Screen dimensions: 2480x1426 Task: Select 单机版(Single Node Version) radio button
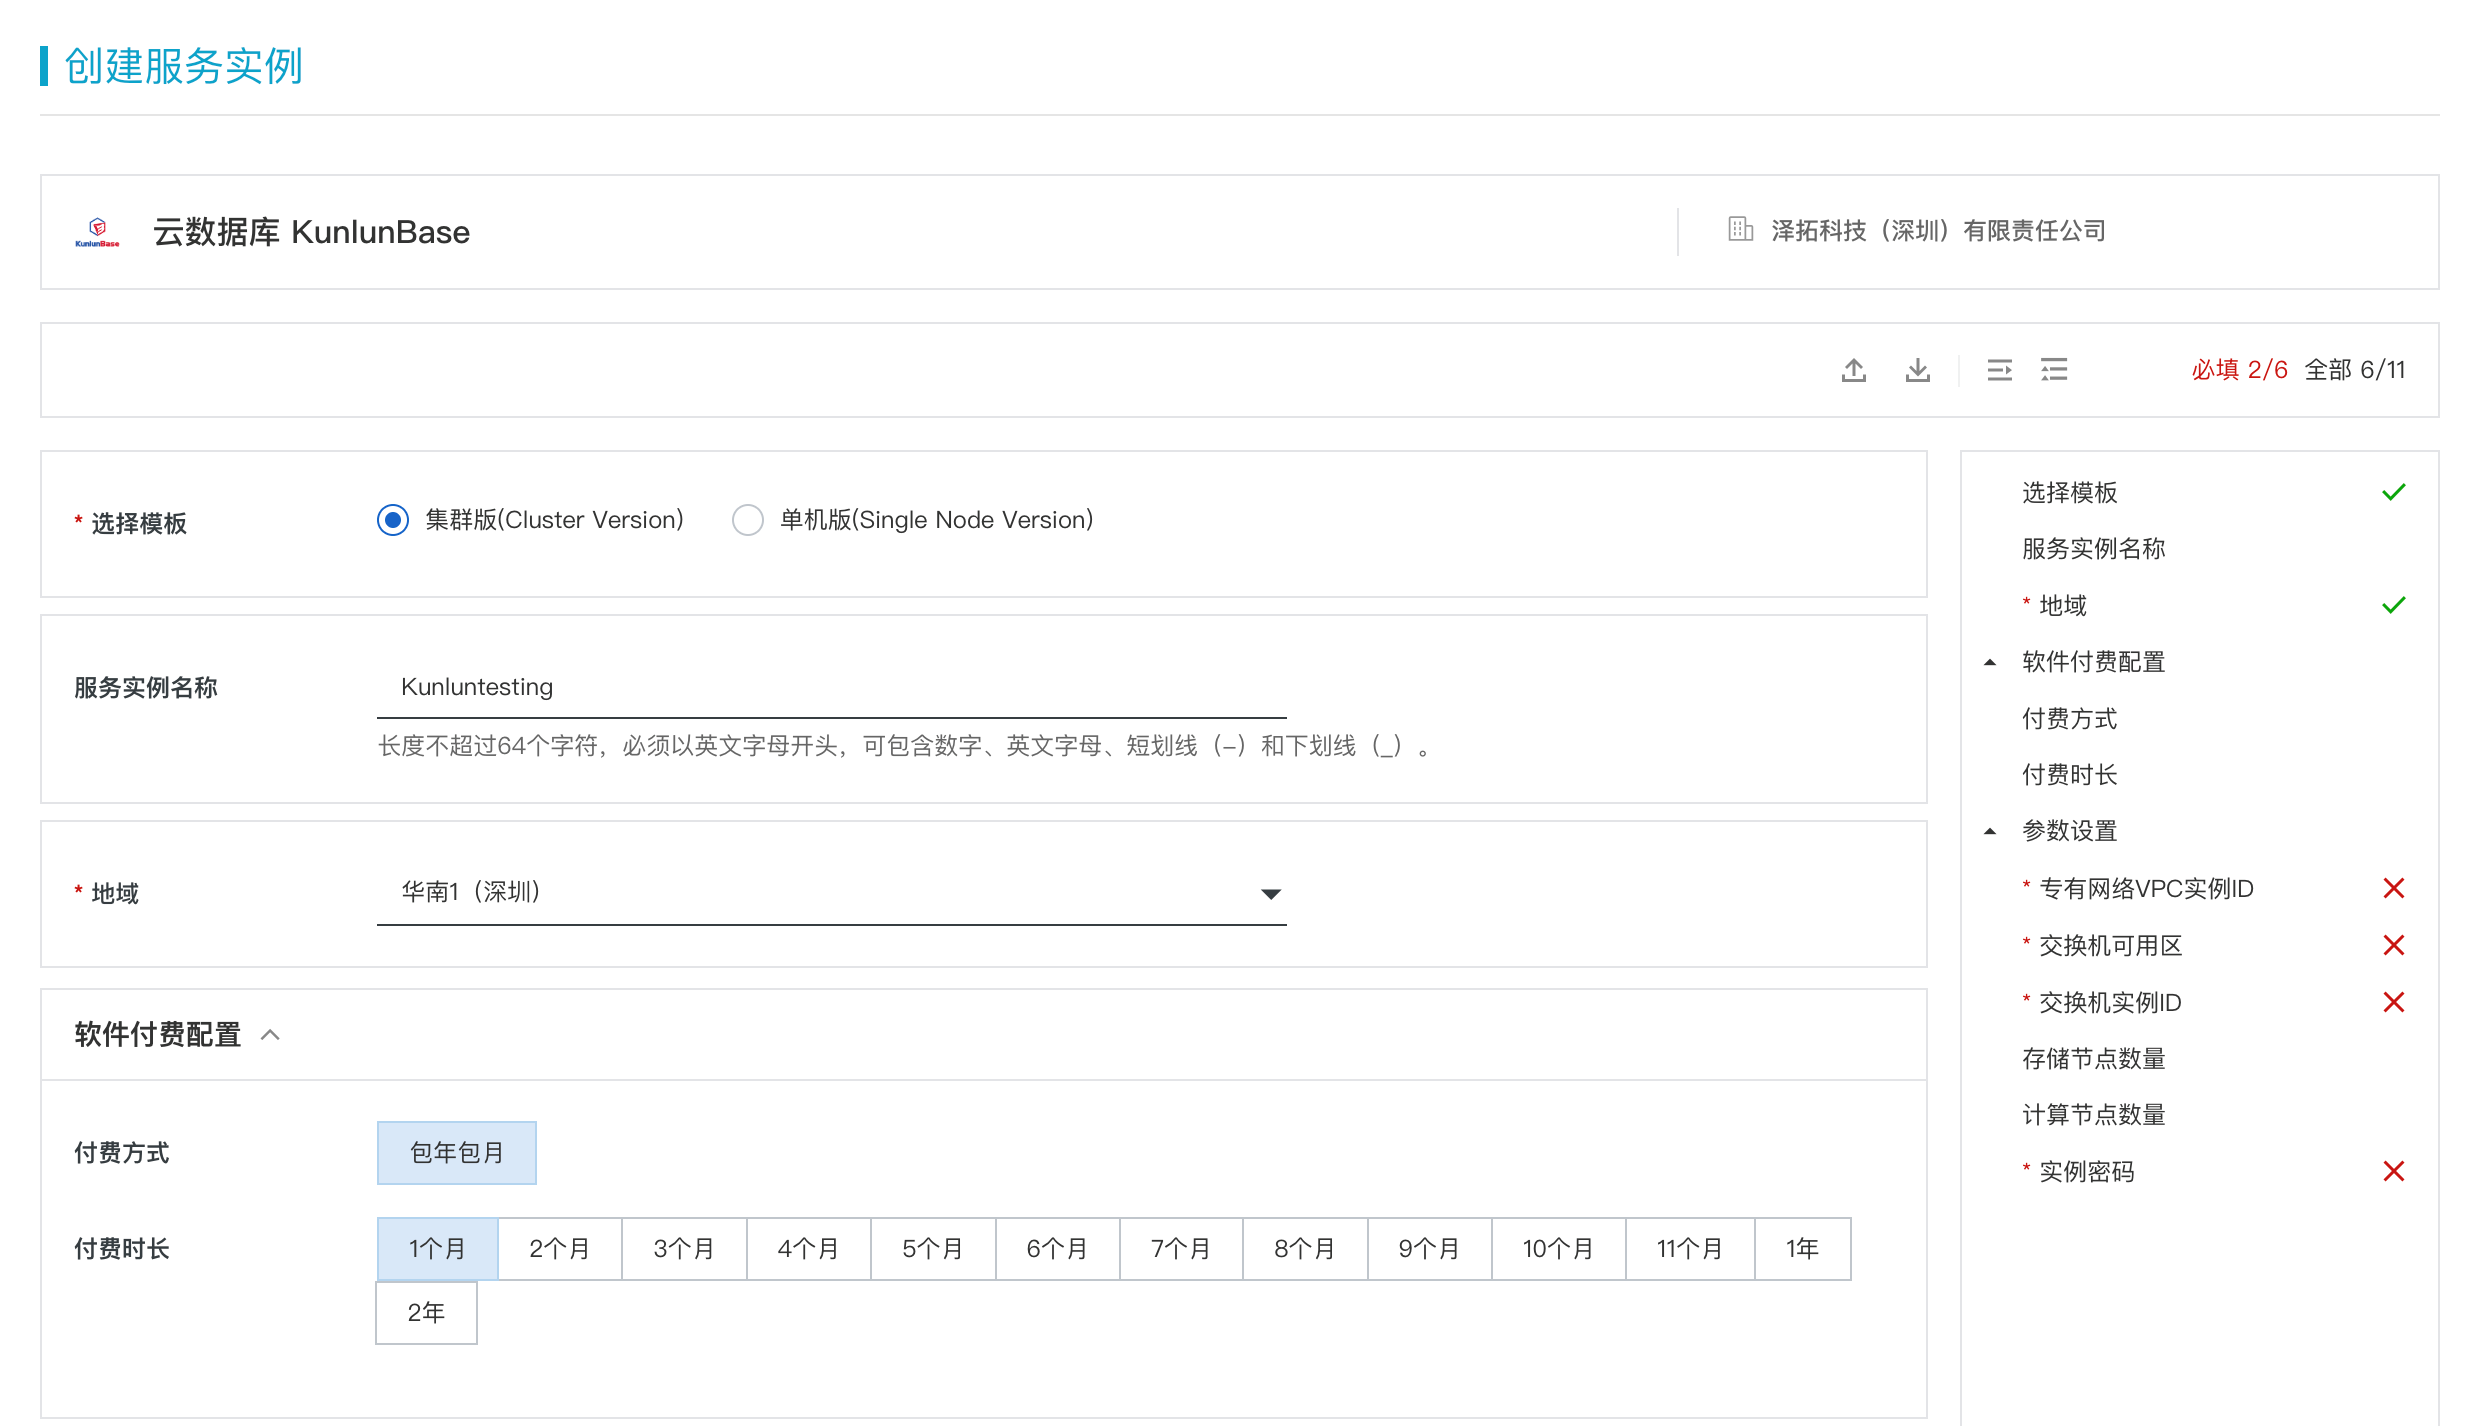tap(747, 520)
